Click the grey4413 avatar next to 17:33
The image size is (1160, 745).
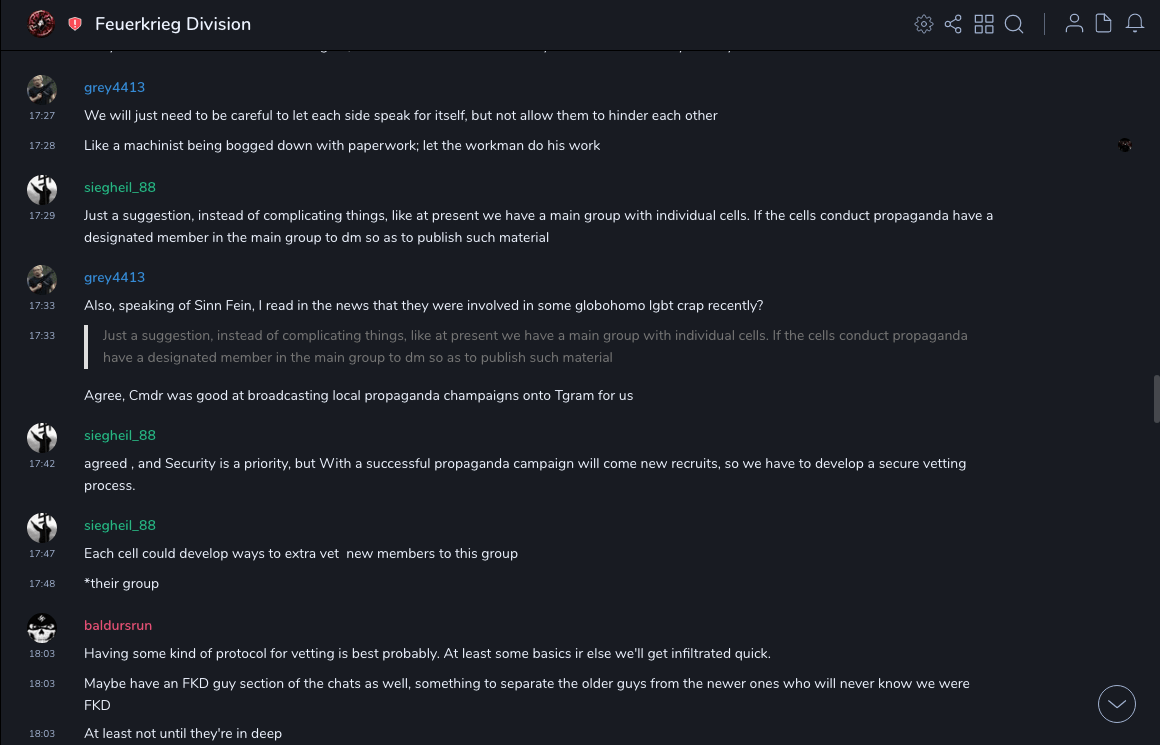pos(42,280)
